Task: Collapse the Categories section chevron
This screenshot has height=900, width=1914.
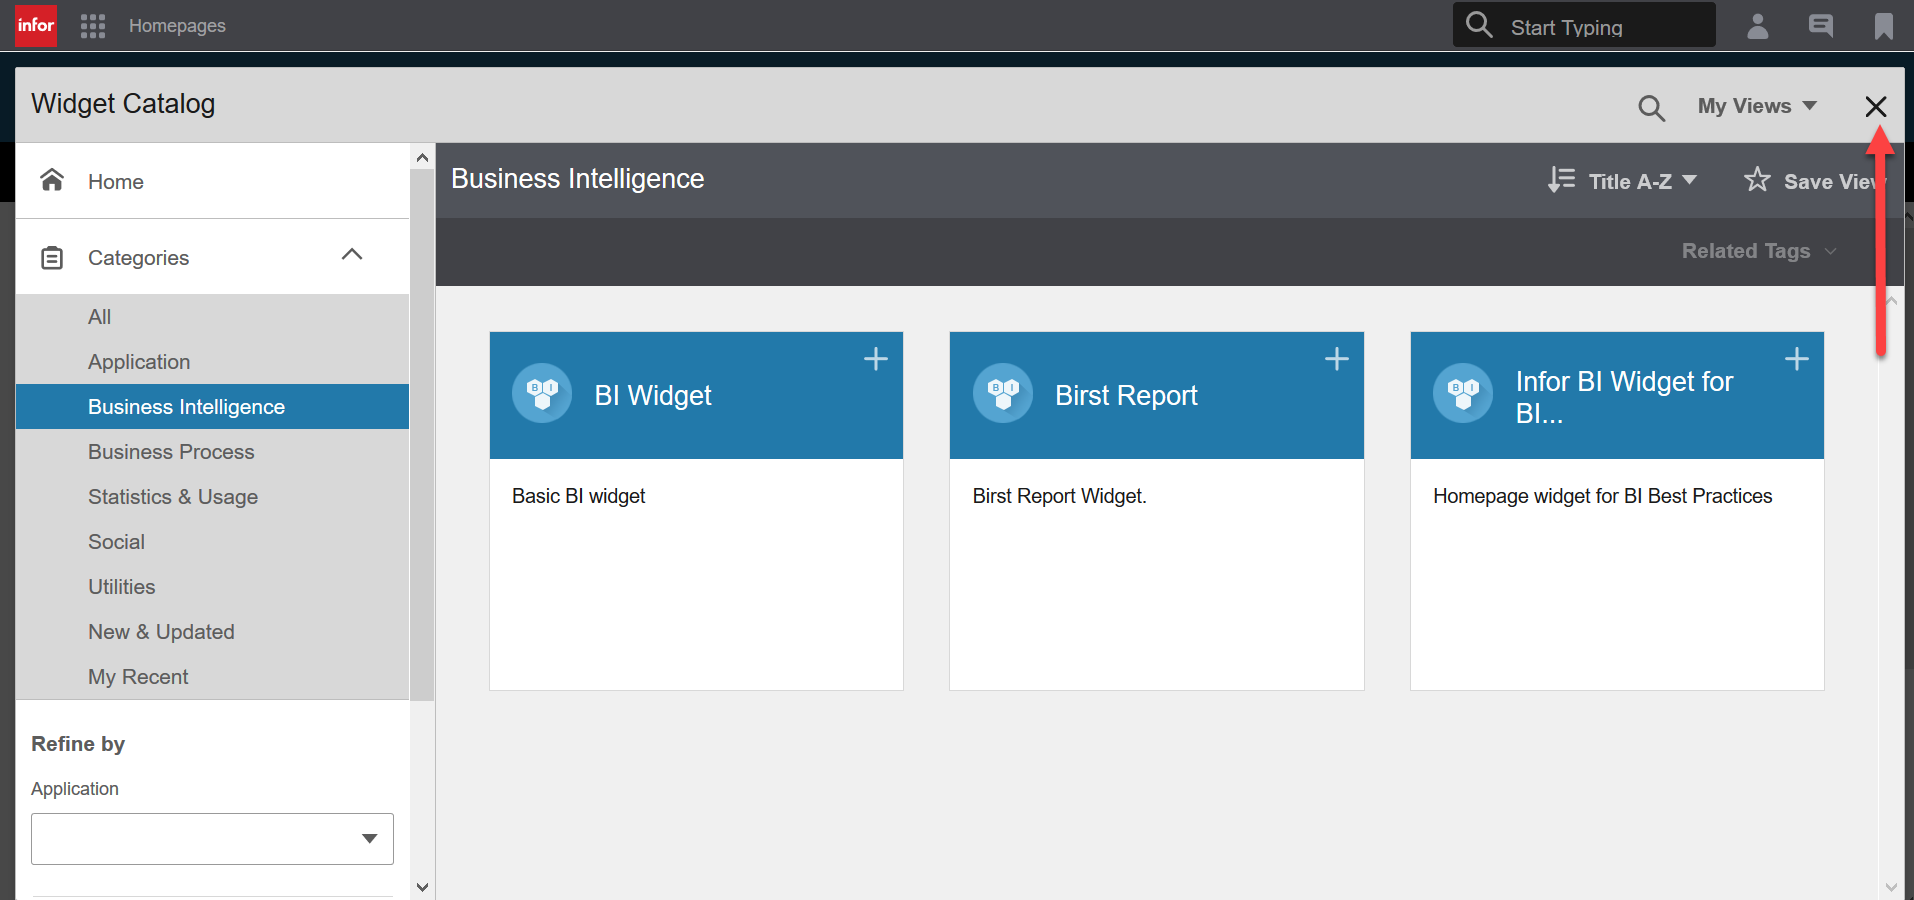Action: tap(352, 255)
